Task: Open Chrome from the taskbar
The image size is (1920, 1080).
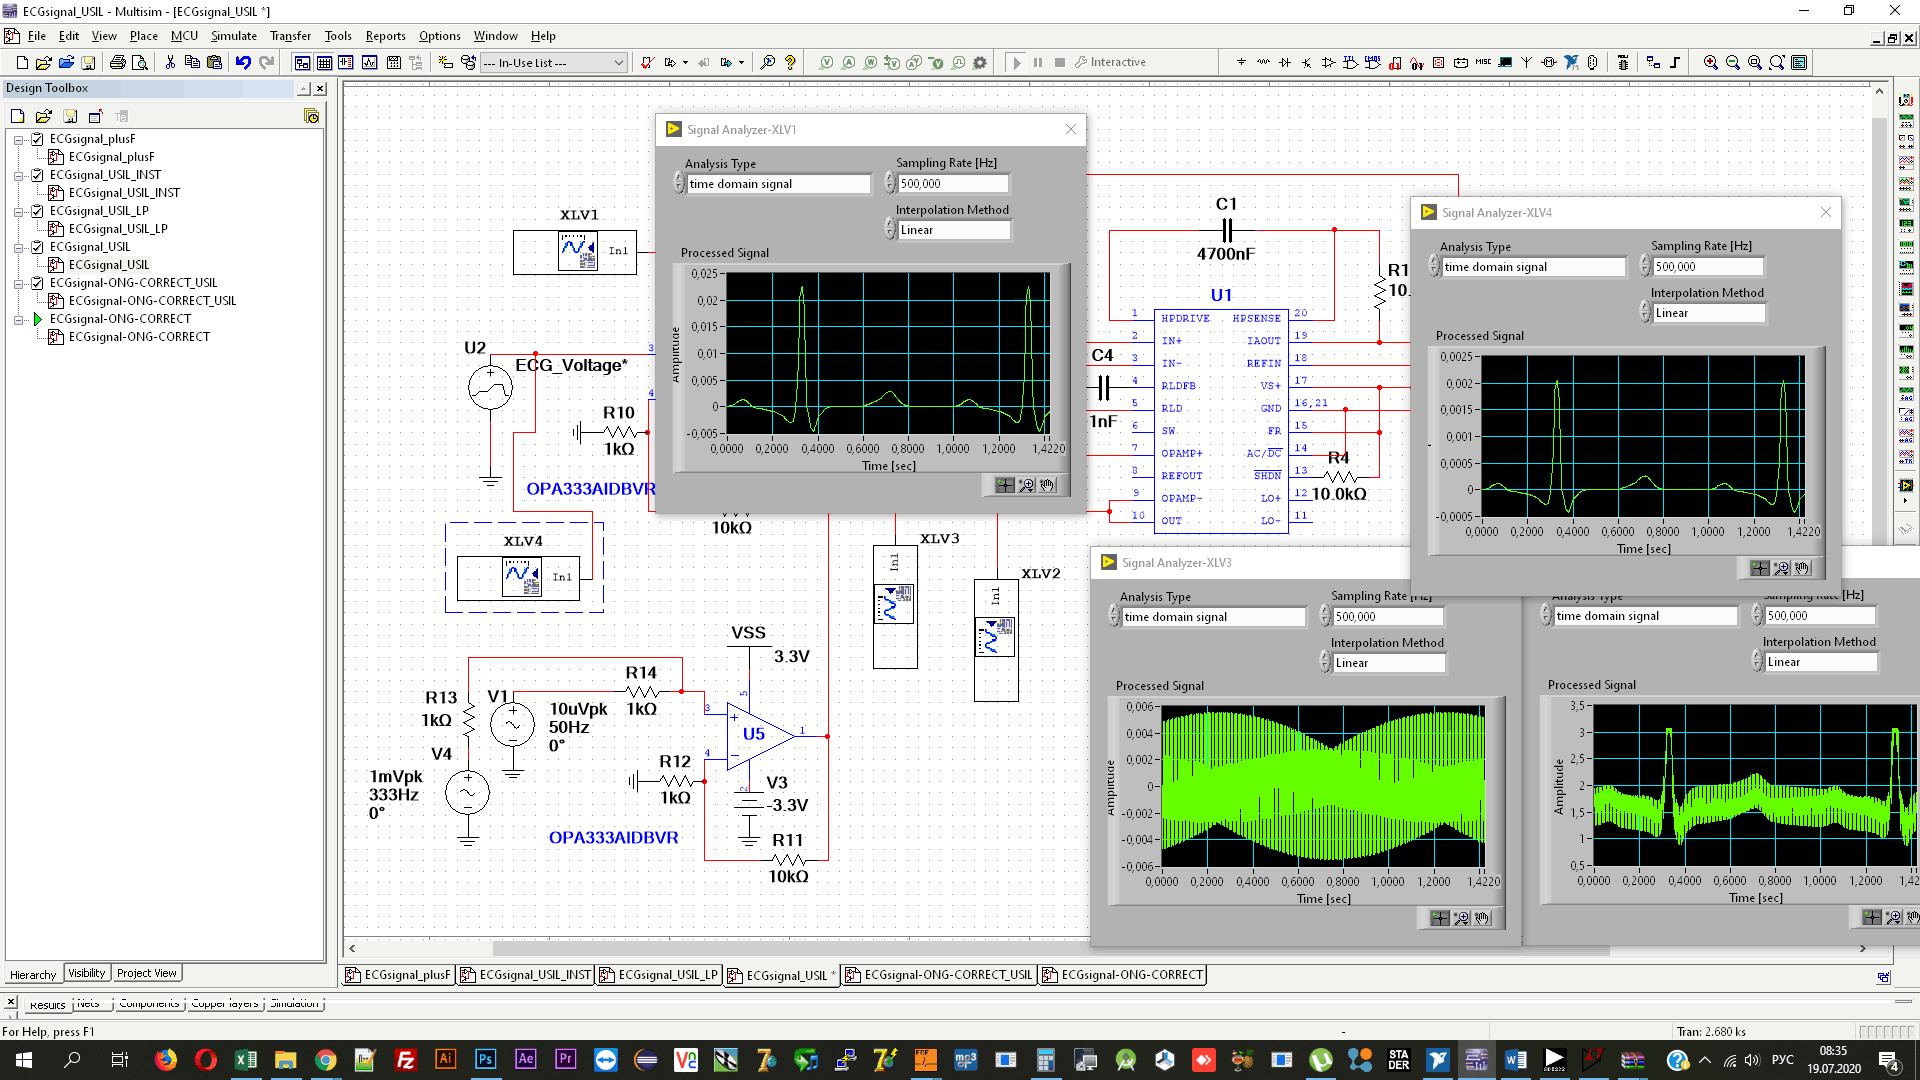Action: click(x=326, y=1060)
